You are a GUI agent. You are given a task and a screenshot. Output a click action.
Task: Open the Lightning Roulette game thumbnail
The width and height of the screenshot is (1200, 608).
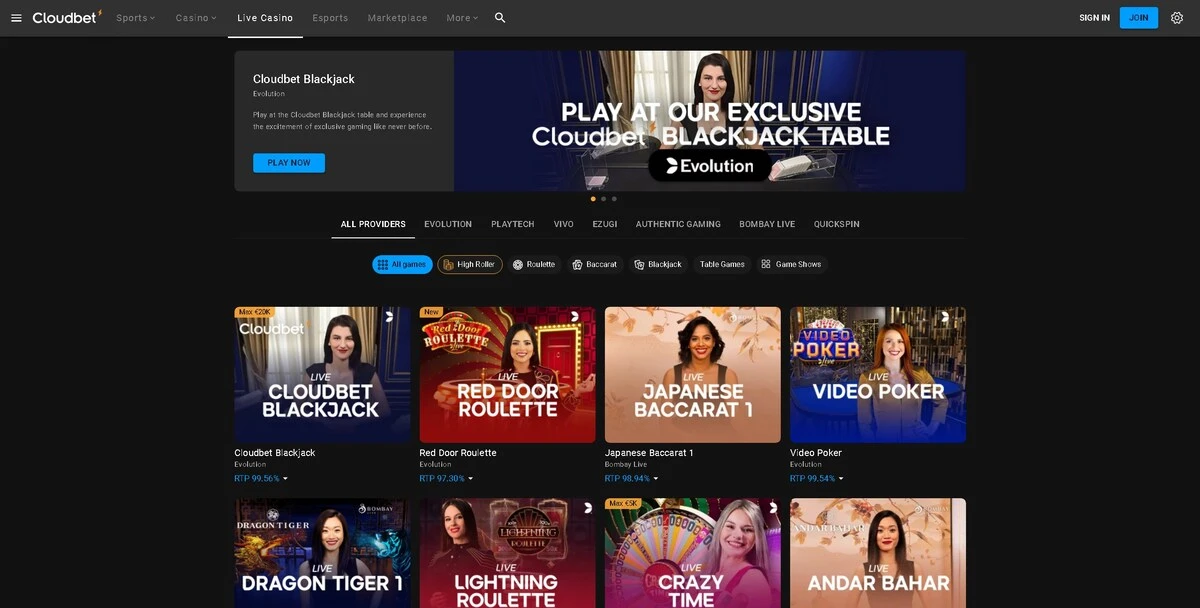pyautogui.click(x=507, y=553)
